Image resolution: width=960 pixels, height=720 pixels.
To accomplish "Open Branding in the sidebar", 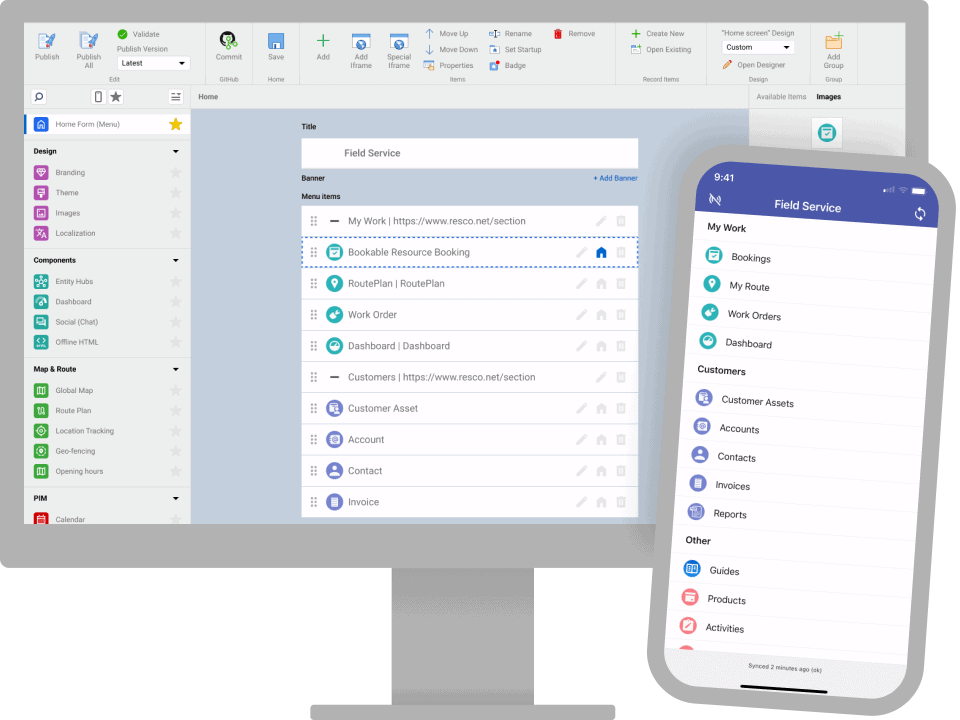I will coord(70,173).
